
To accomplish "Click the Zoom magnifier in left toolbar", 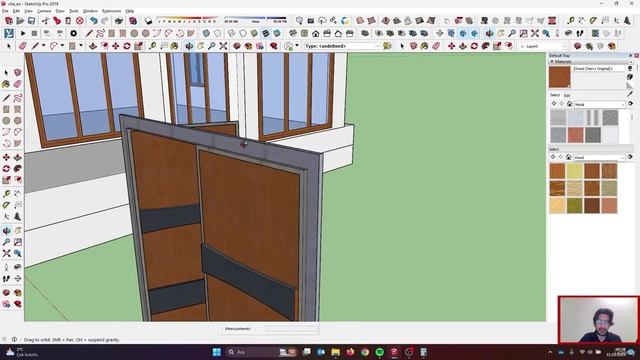I will click(x=6, y=242).
